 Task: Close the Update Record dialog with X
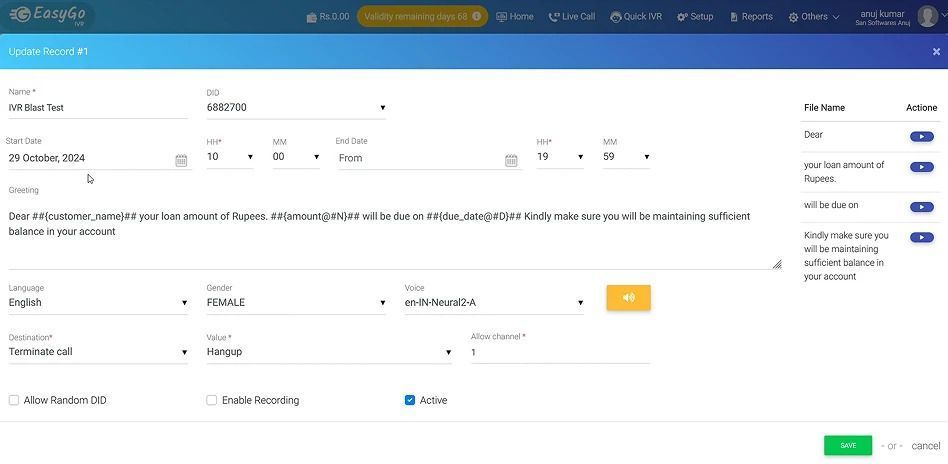pyautogui.click(x=936, y=51)
